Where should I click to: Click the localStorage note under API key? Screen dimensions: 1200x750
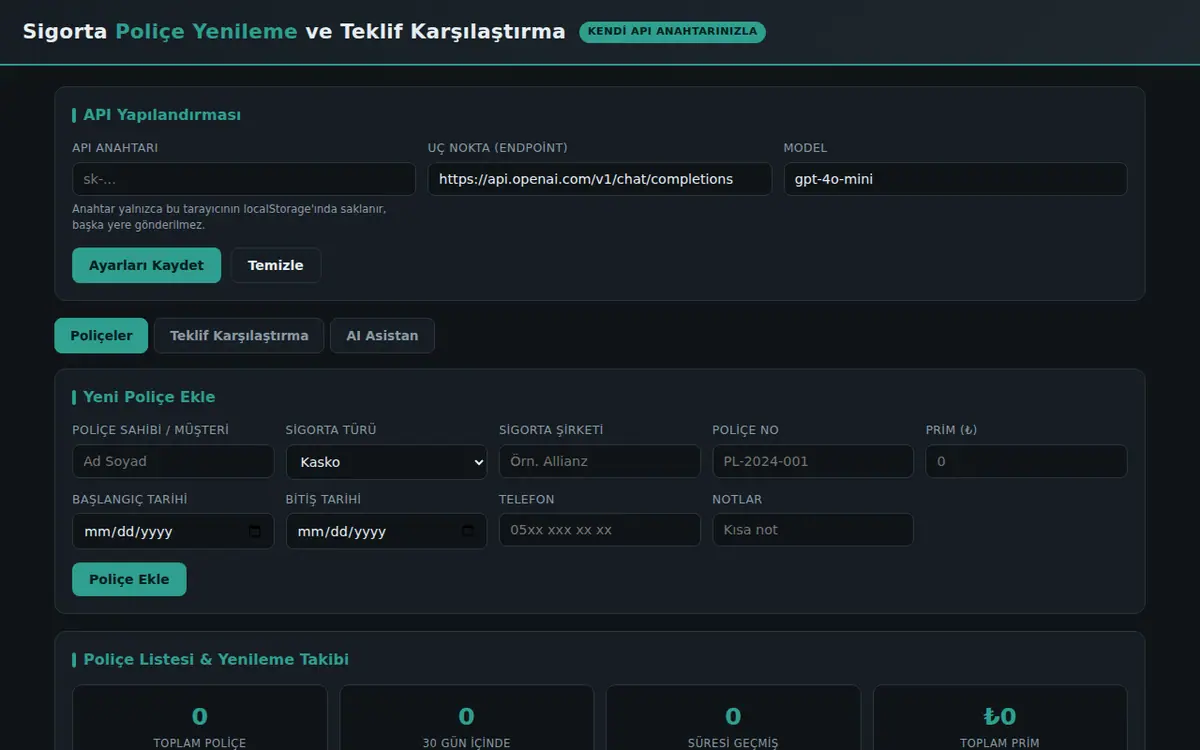(229, 217)
